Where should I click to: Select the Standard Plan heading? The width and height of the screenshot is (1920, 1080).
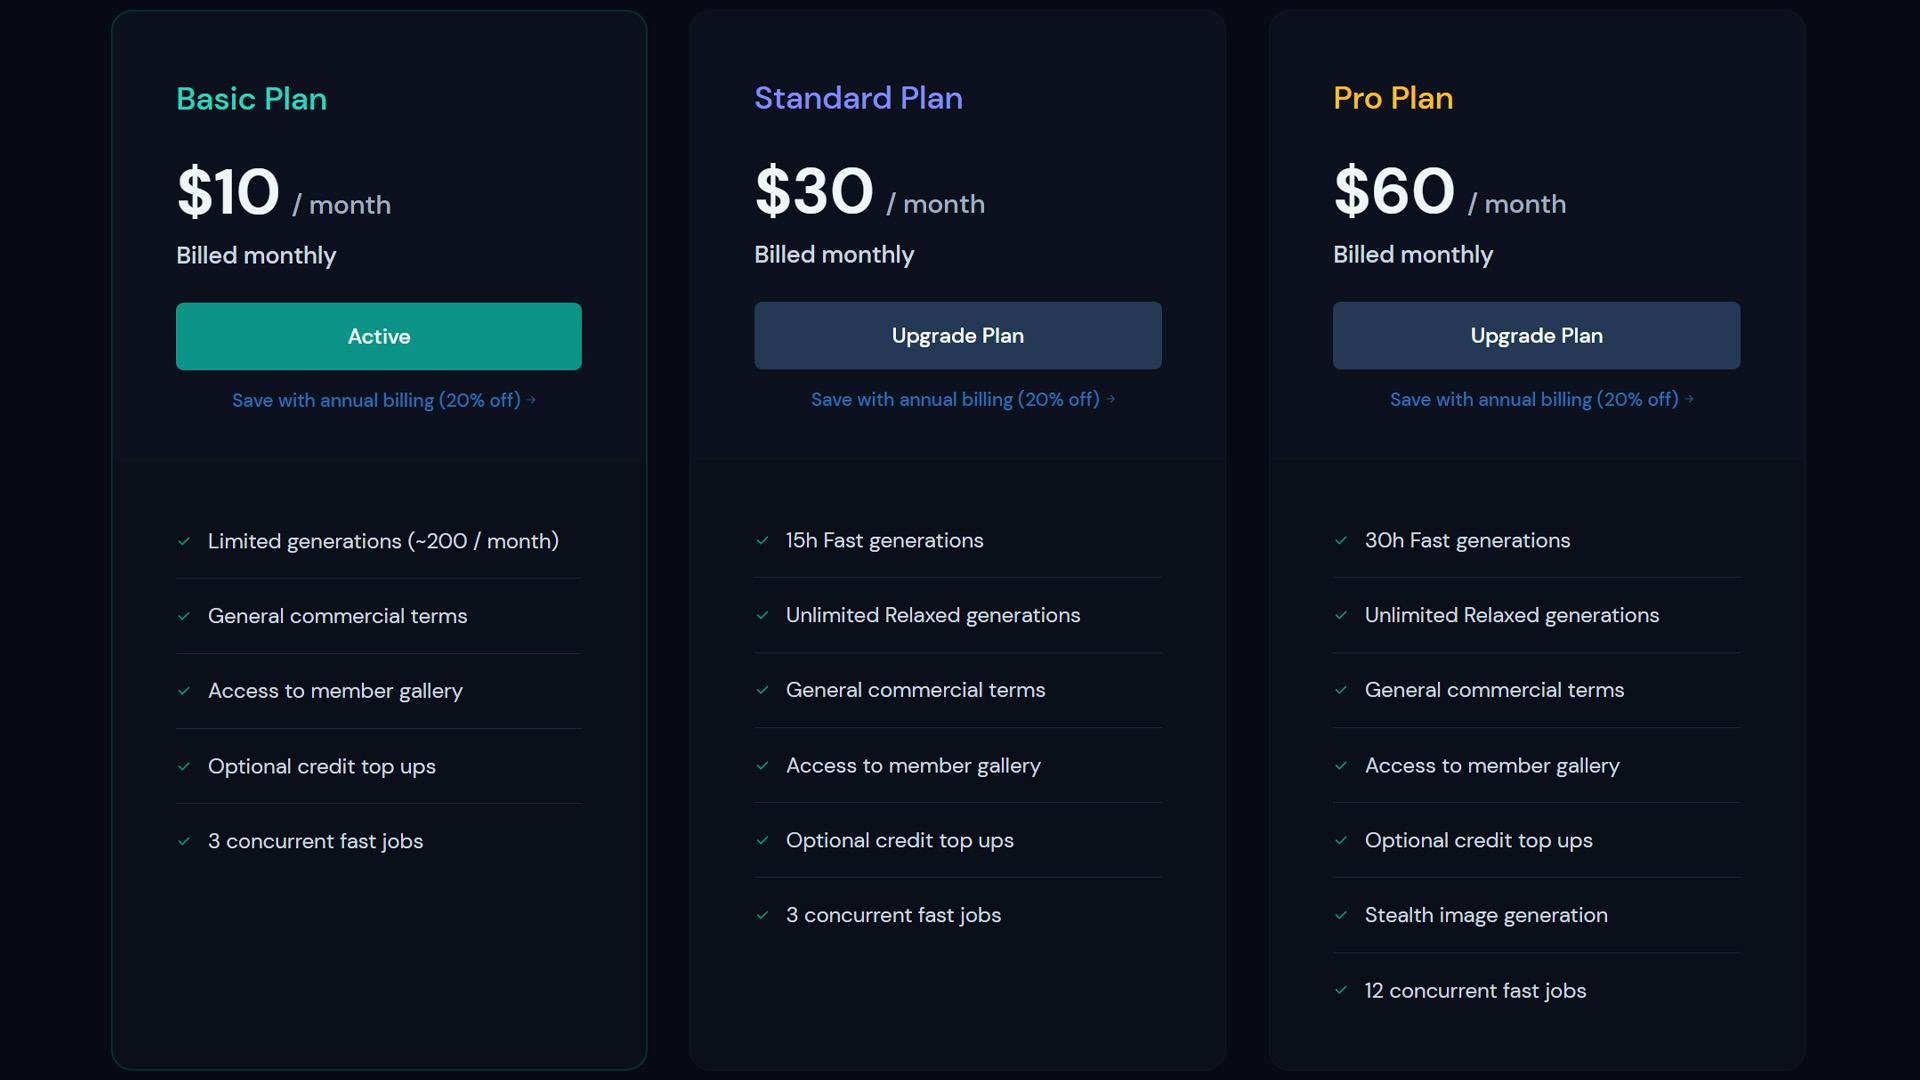[x=858, y=98]
